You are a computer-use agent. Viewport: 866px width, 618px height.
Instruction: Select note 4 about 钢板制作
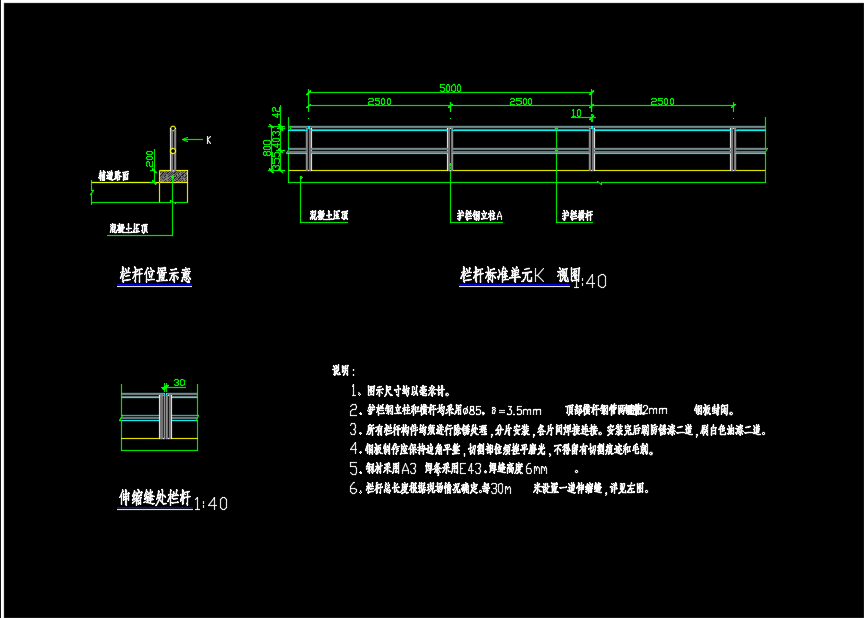pos(502,450)
